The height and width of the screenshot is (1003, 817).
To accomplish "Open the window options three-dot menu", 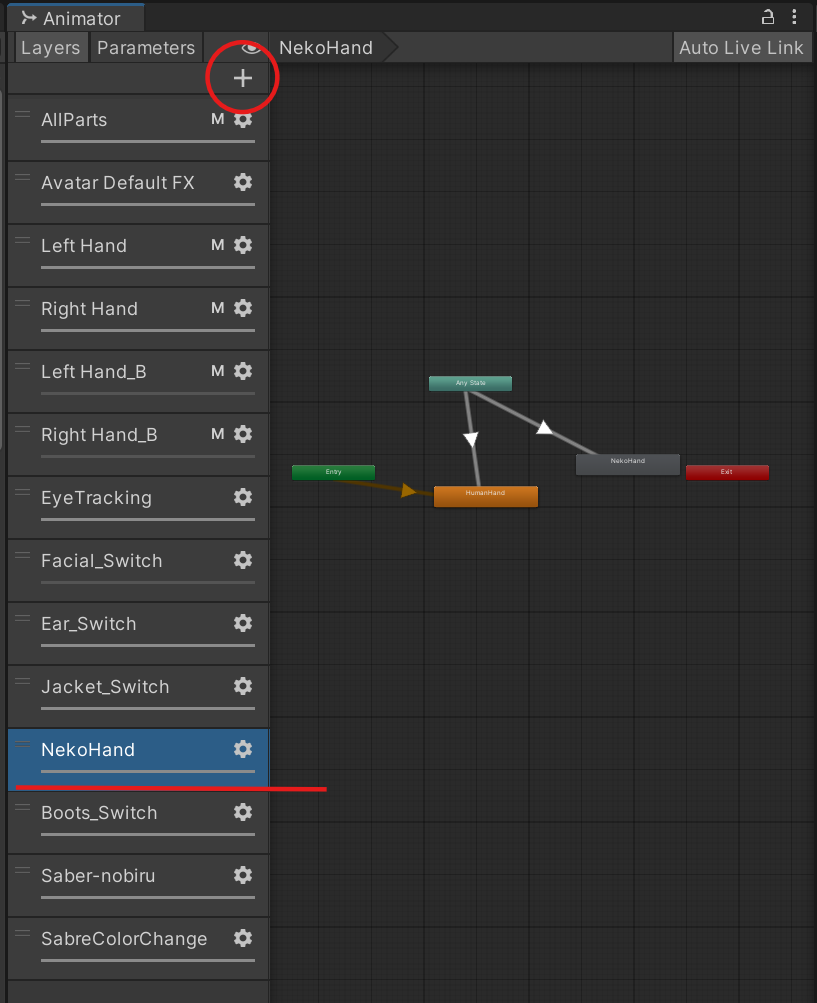I will point(794,16).
